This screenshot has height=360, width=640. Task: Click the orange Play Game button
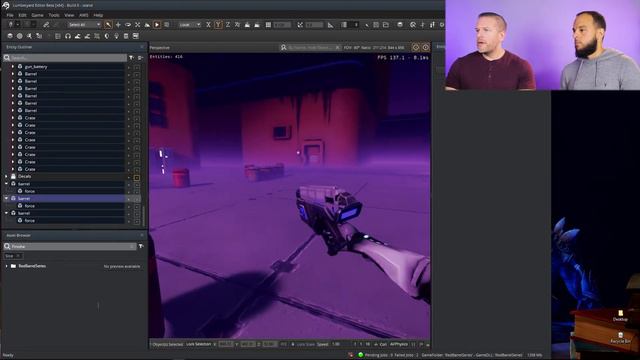coord(157,25)
